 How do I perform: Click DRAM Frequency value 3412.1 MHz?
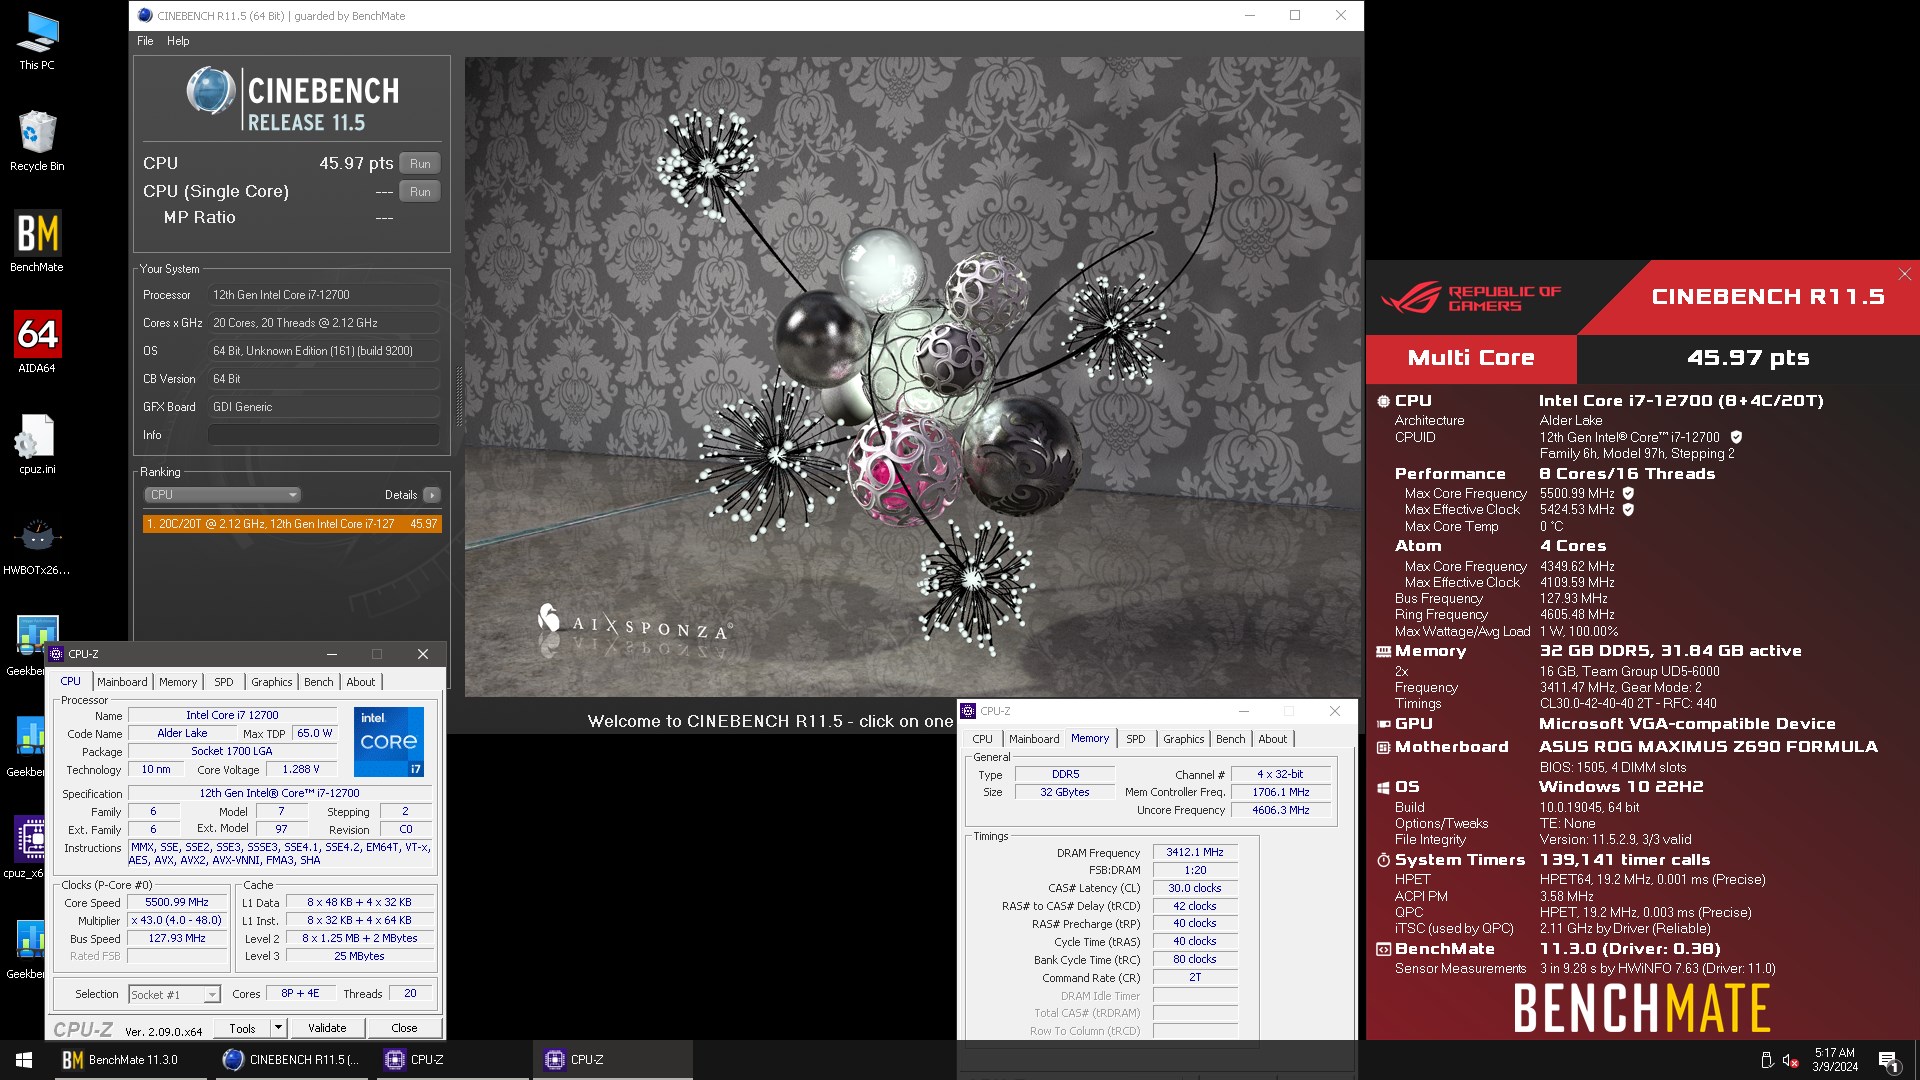pyautogui.click(x=1194, y=853)
